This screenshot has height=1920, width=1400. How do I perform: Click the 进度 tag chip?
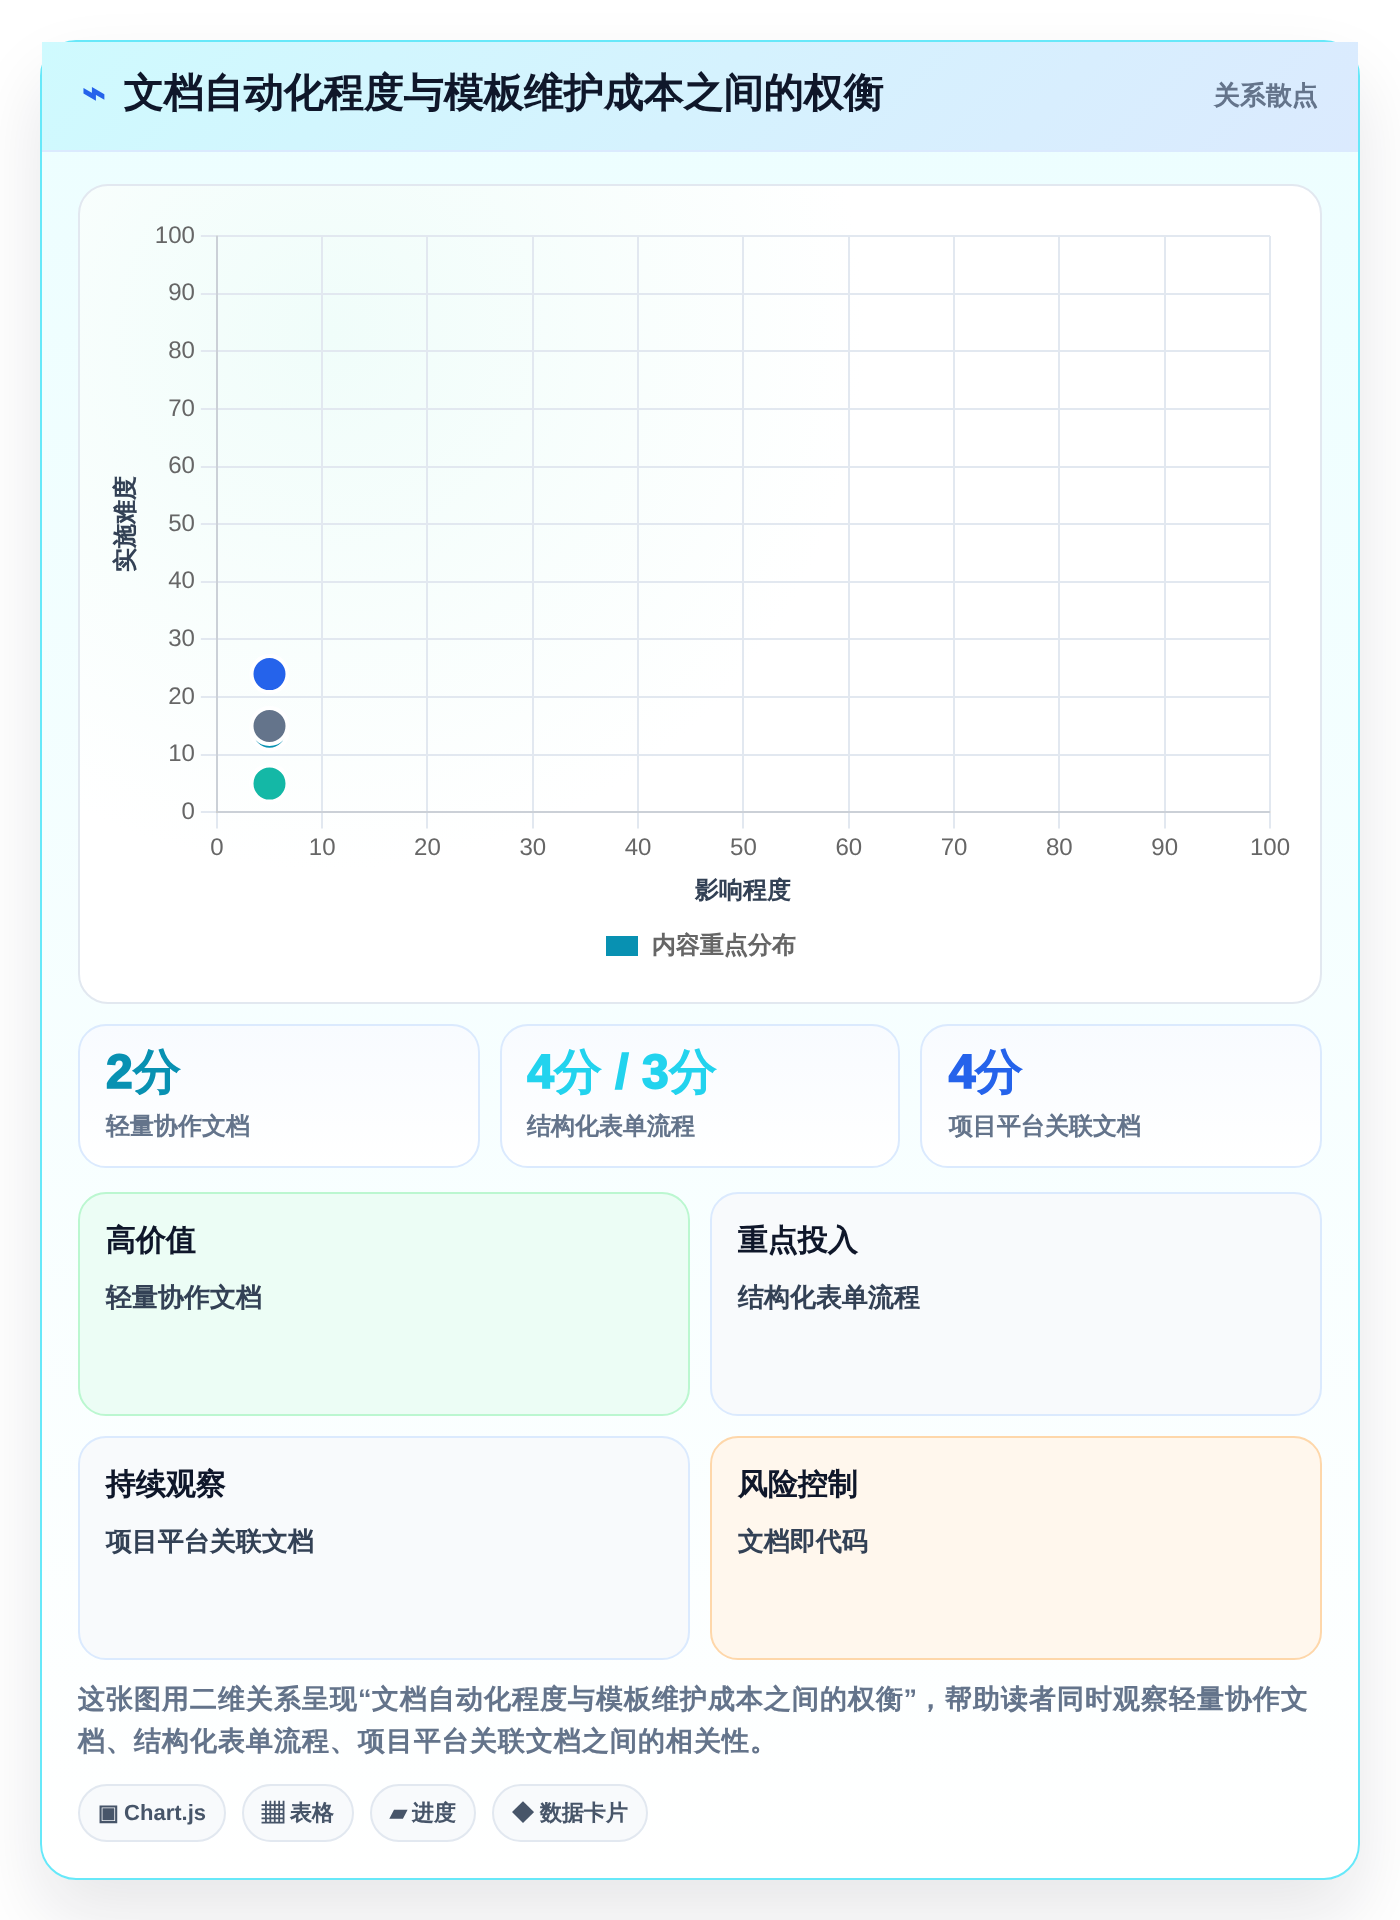coord(423,1813)
